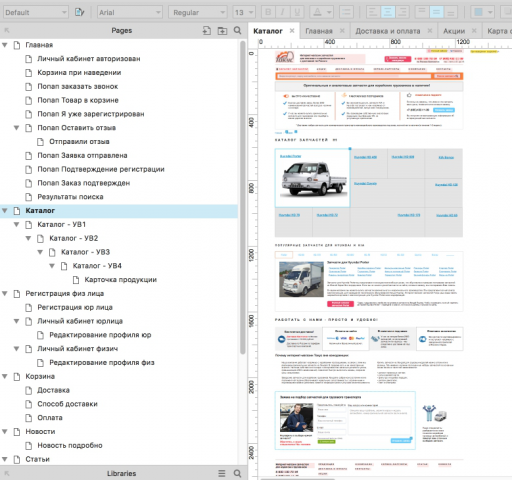
Task: Click page icon of Карточка продукции
Action: [76, 280]
